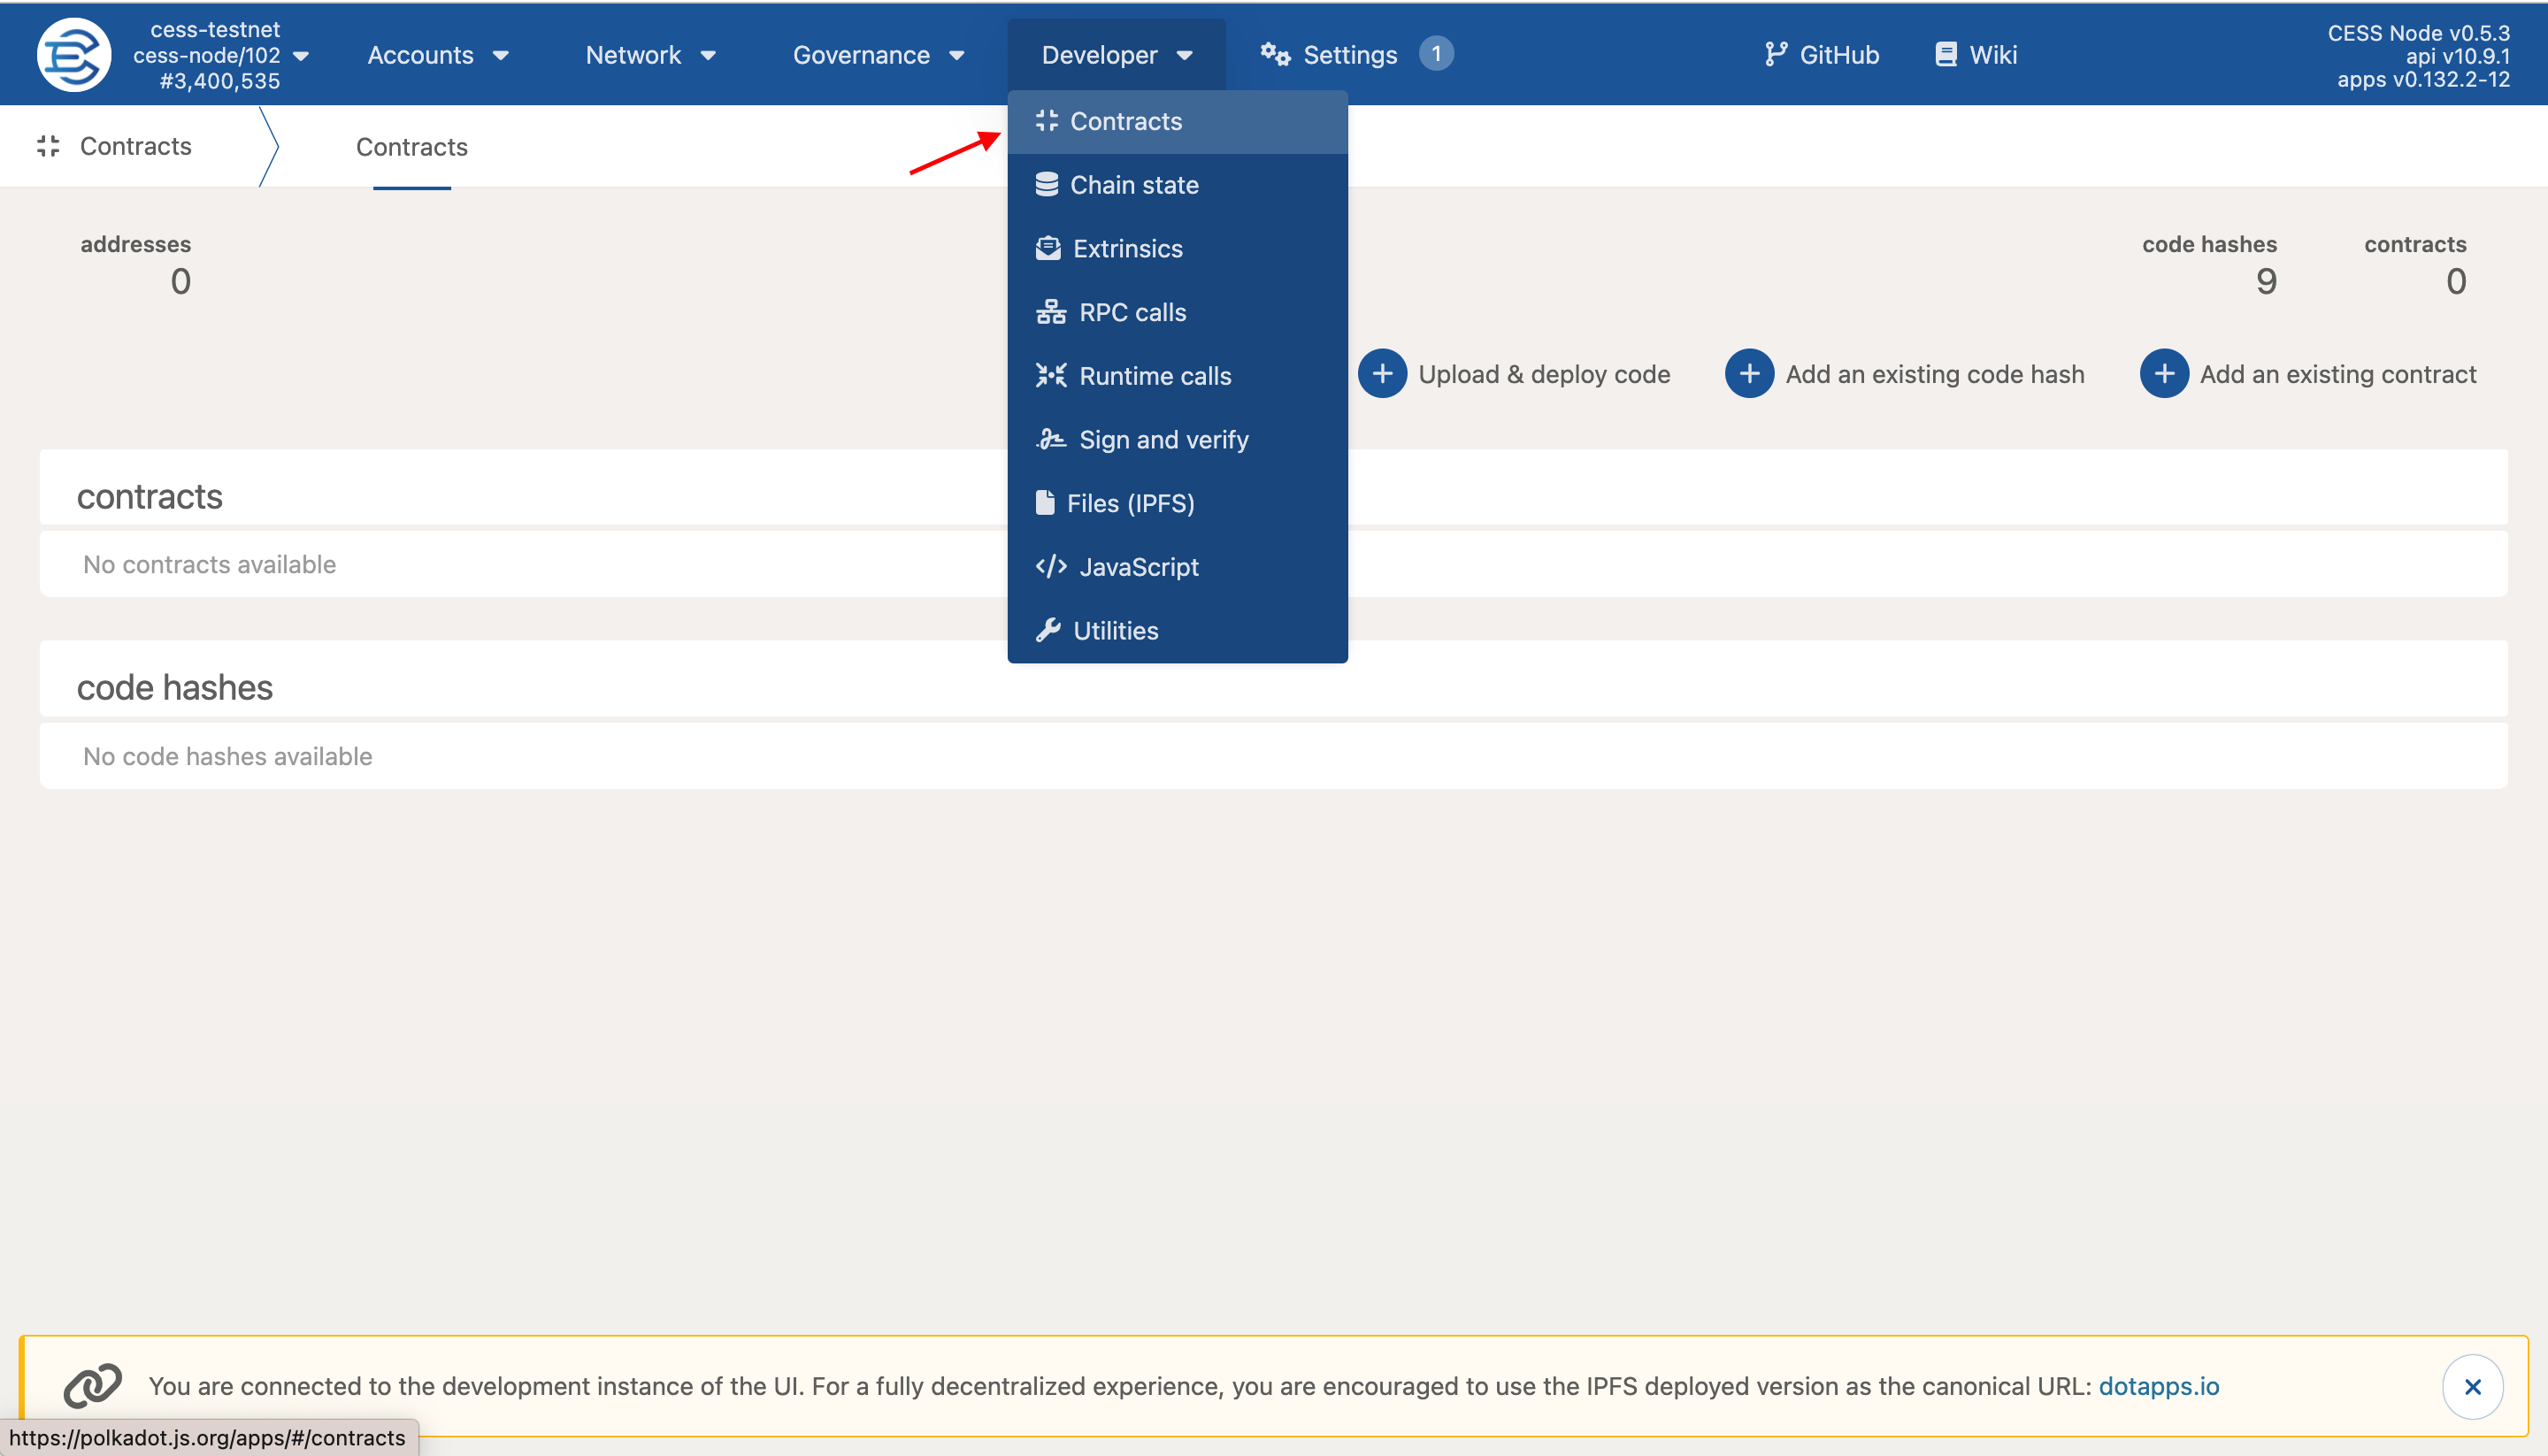This screenshot has height=1456, width=2548.
Task: Expand the Accounts dropdown arrow
Action: [501, 55]
